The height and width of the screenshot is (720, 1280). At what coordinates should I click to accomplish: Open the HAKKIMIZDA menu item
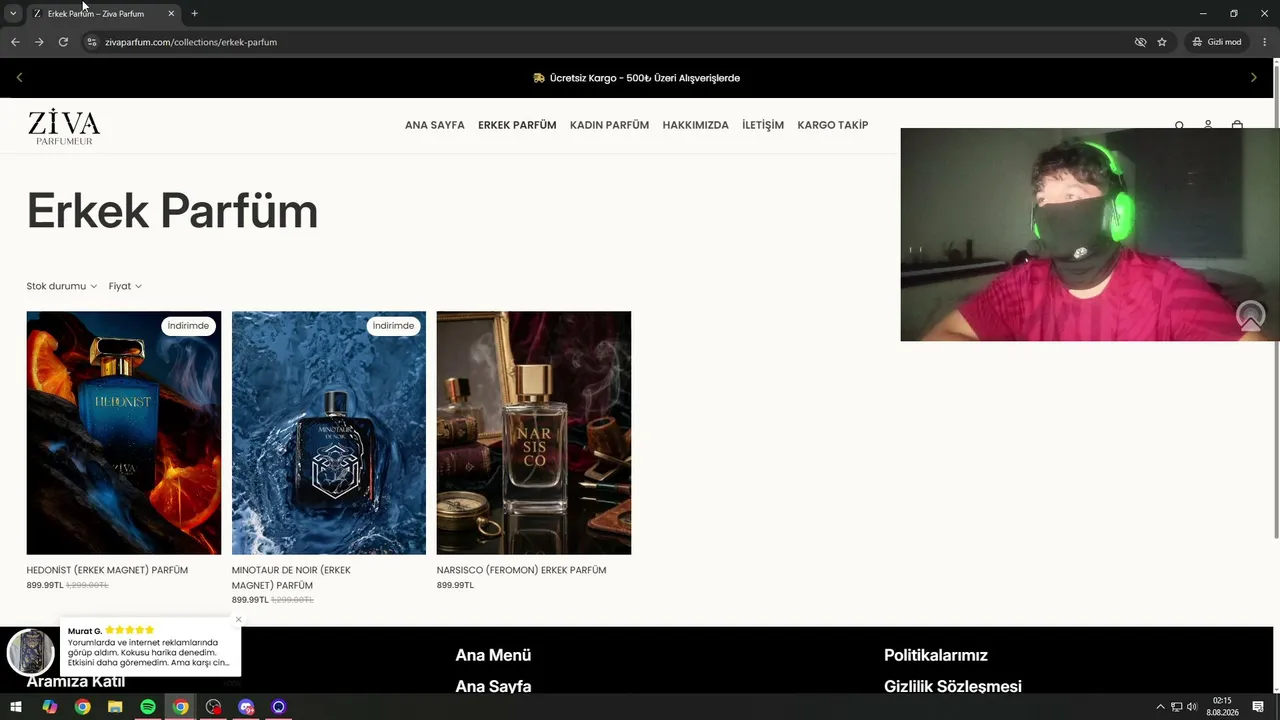[x=695, y=125]
